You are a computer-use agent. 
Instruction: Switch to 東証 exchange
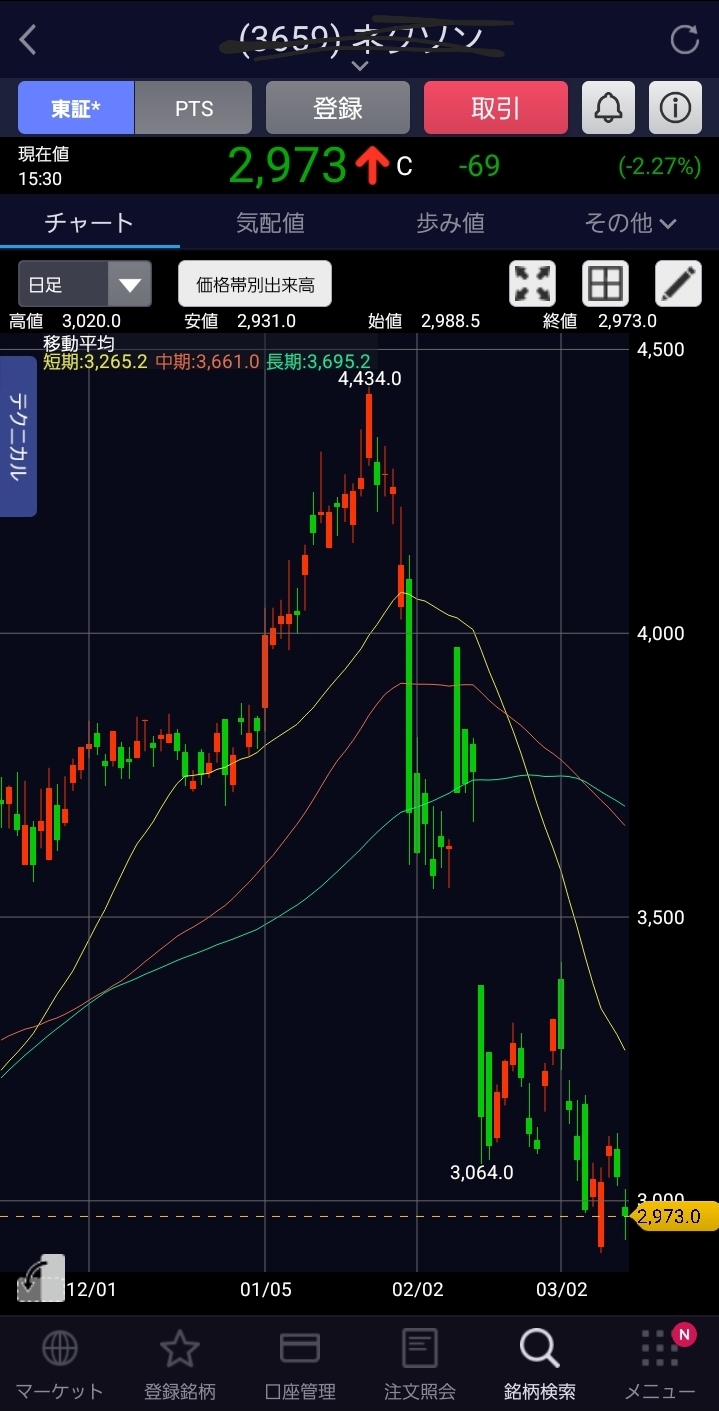click(x=76, y=108)
